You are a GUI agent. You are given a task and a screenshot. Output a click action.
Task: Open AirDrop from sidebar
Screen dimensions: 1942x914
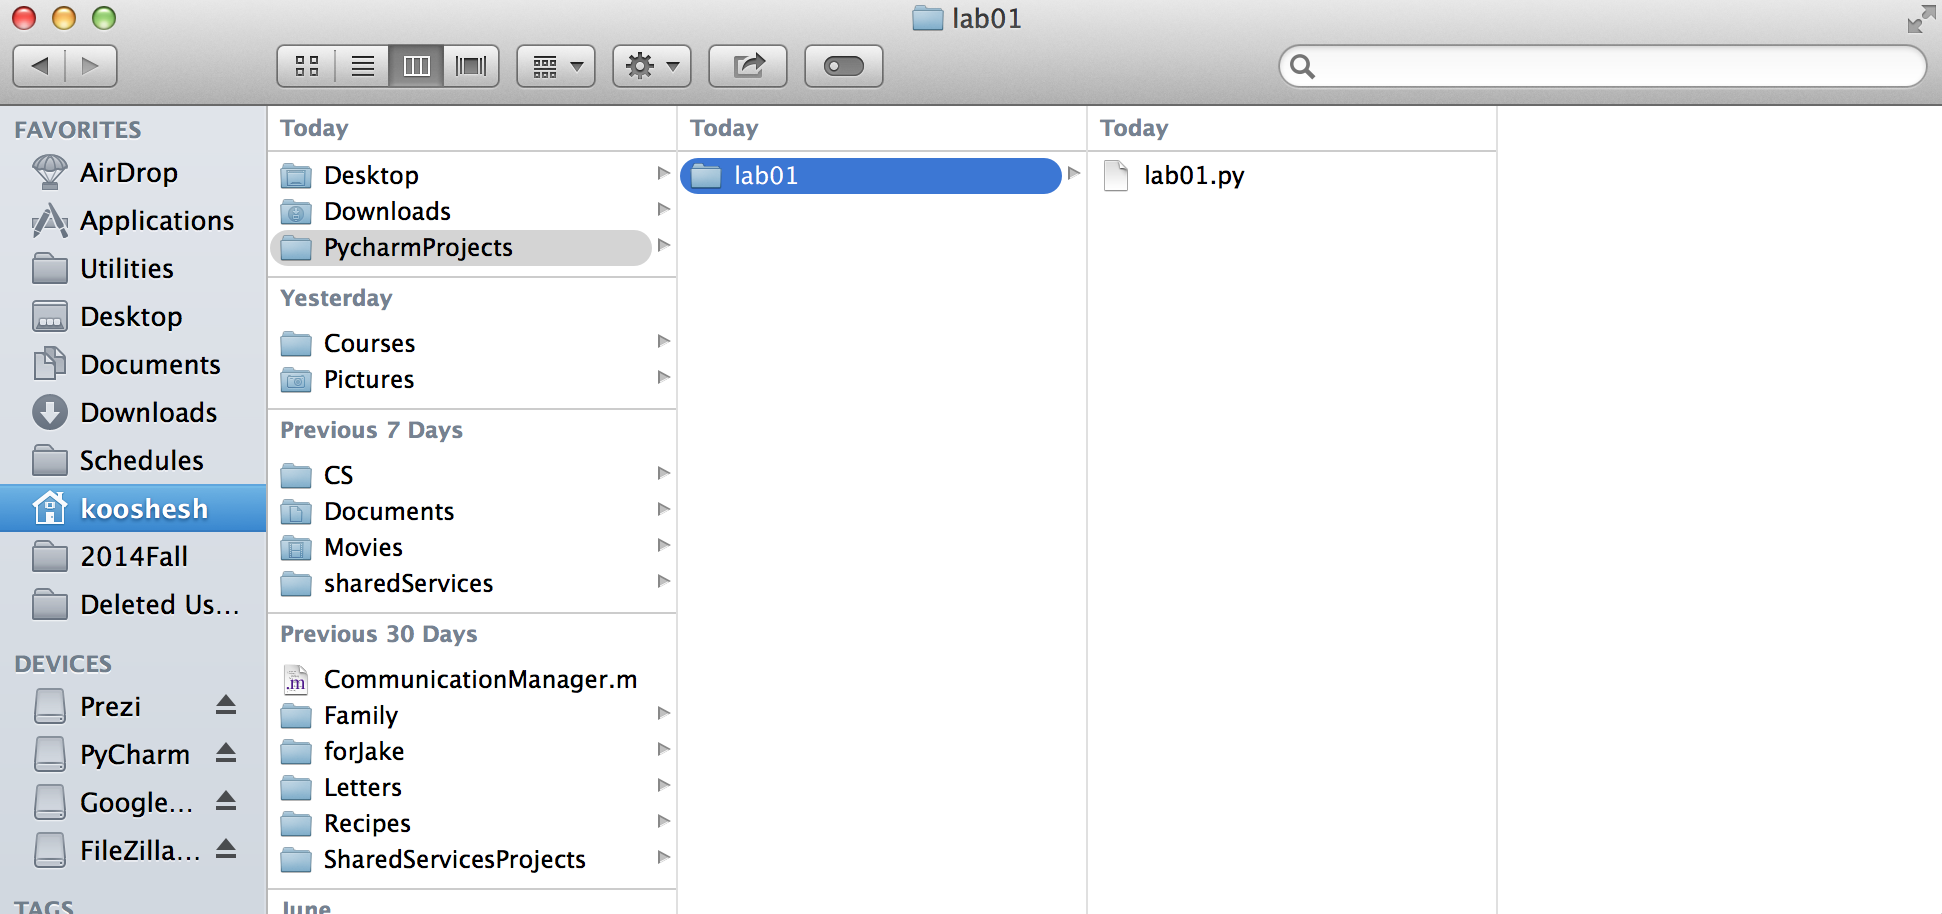(x=128, y=172)
